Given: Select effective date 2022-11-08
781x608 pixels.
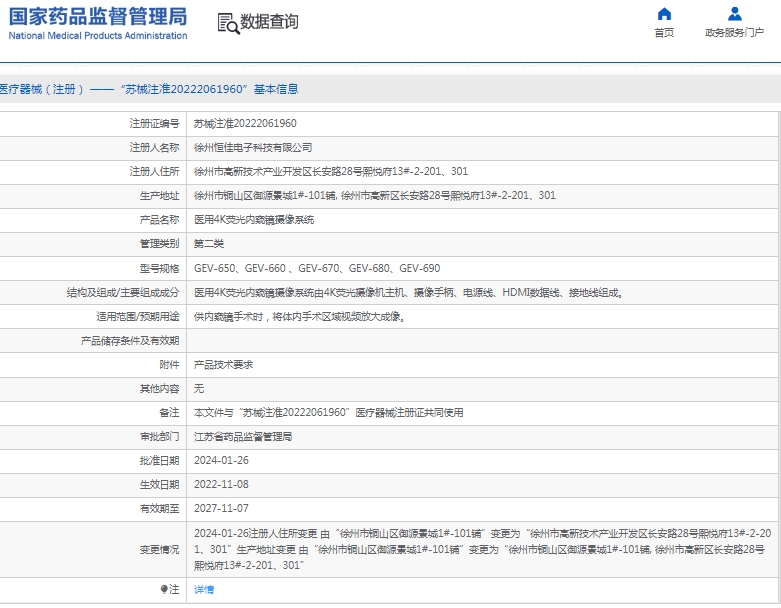Looking at the screenshot, I should tap(221, 484).
